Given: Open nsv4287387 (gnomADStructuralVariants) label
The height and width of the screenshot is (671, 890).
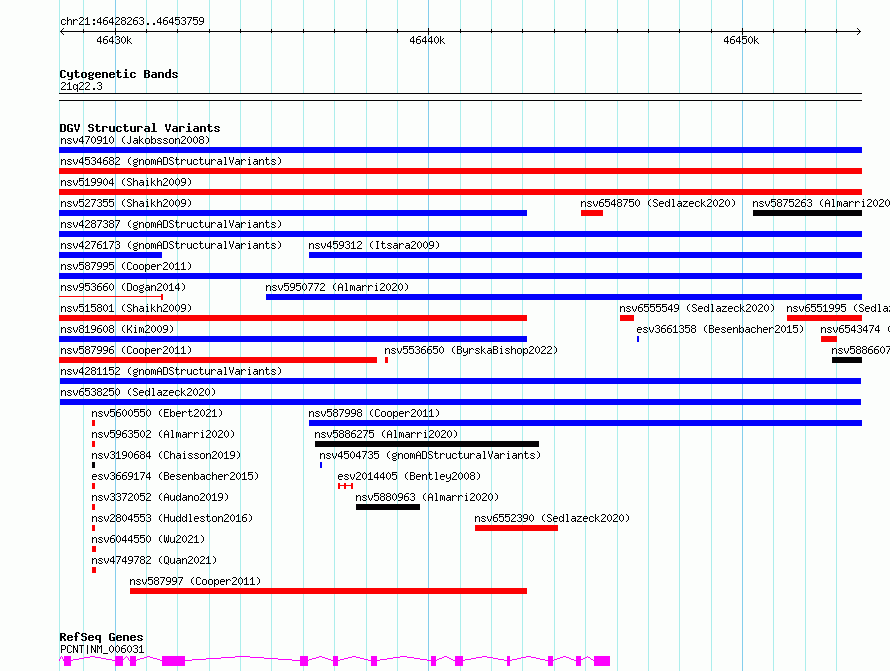Looking at the screenshot, I should coord(171,224).
